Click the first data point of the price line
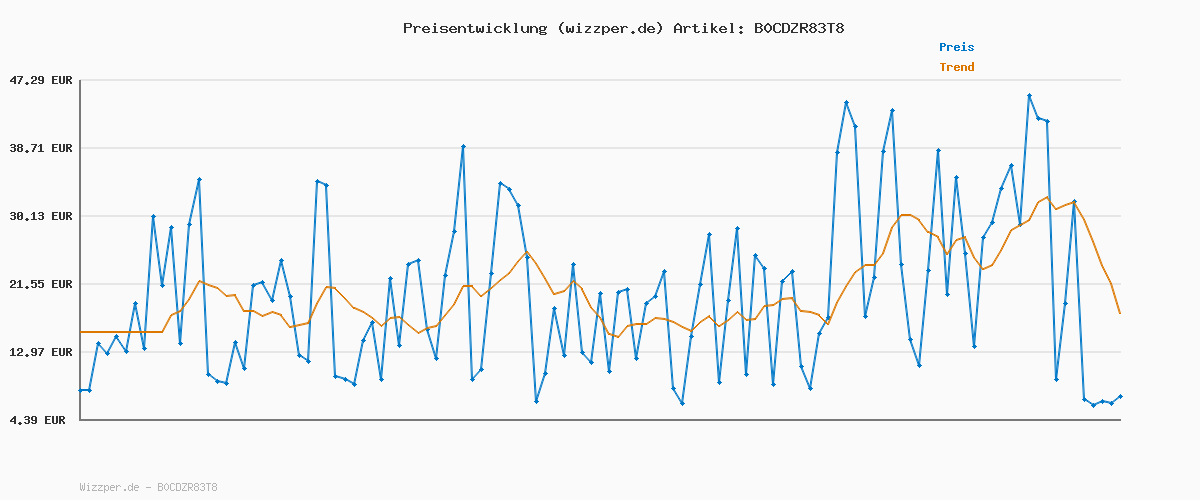Viewport: 1200px width, 500px height. pyautogui.click(x=81, y=390)
